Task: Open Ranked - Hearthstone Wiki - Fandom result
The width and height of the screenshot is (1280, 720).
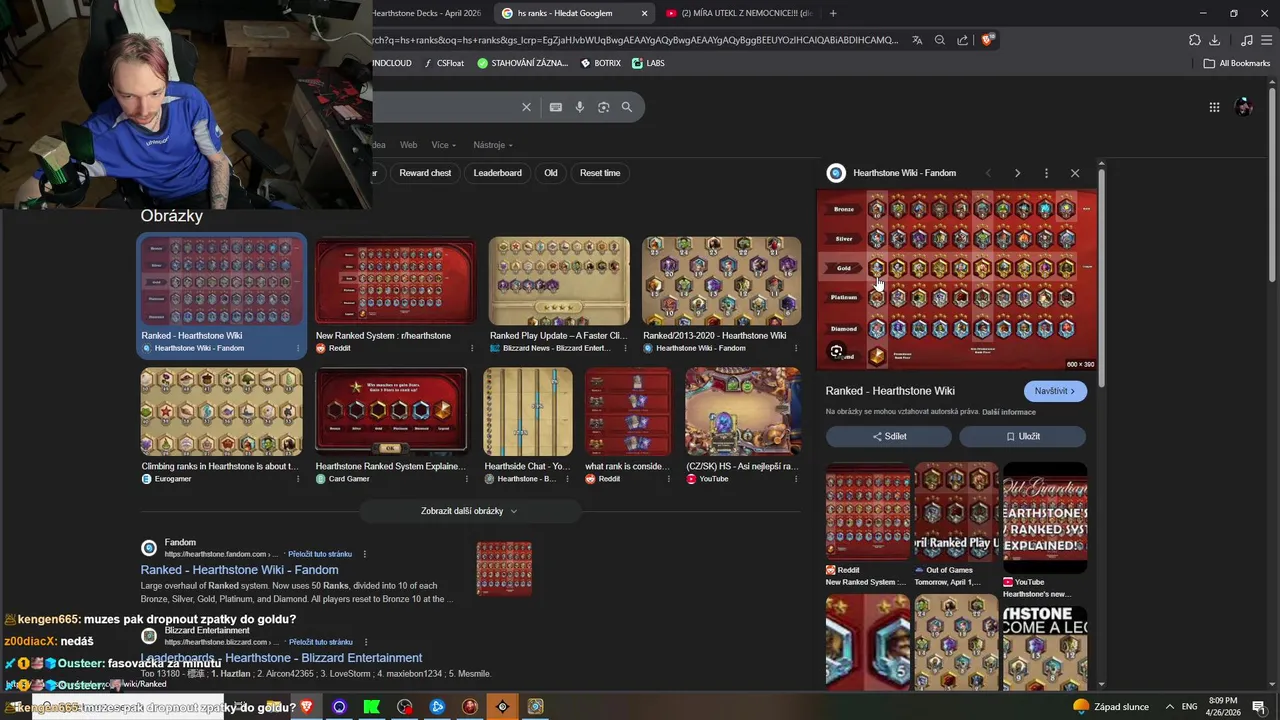Action: tap(239, 570)
